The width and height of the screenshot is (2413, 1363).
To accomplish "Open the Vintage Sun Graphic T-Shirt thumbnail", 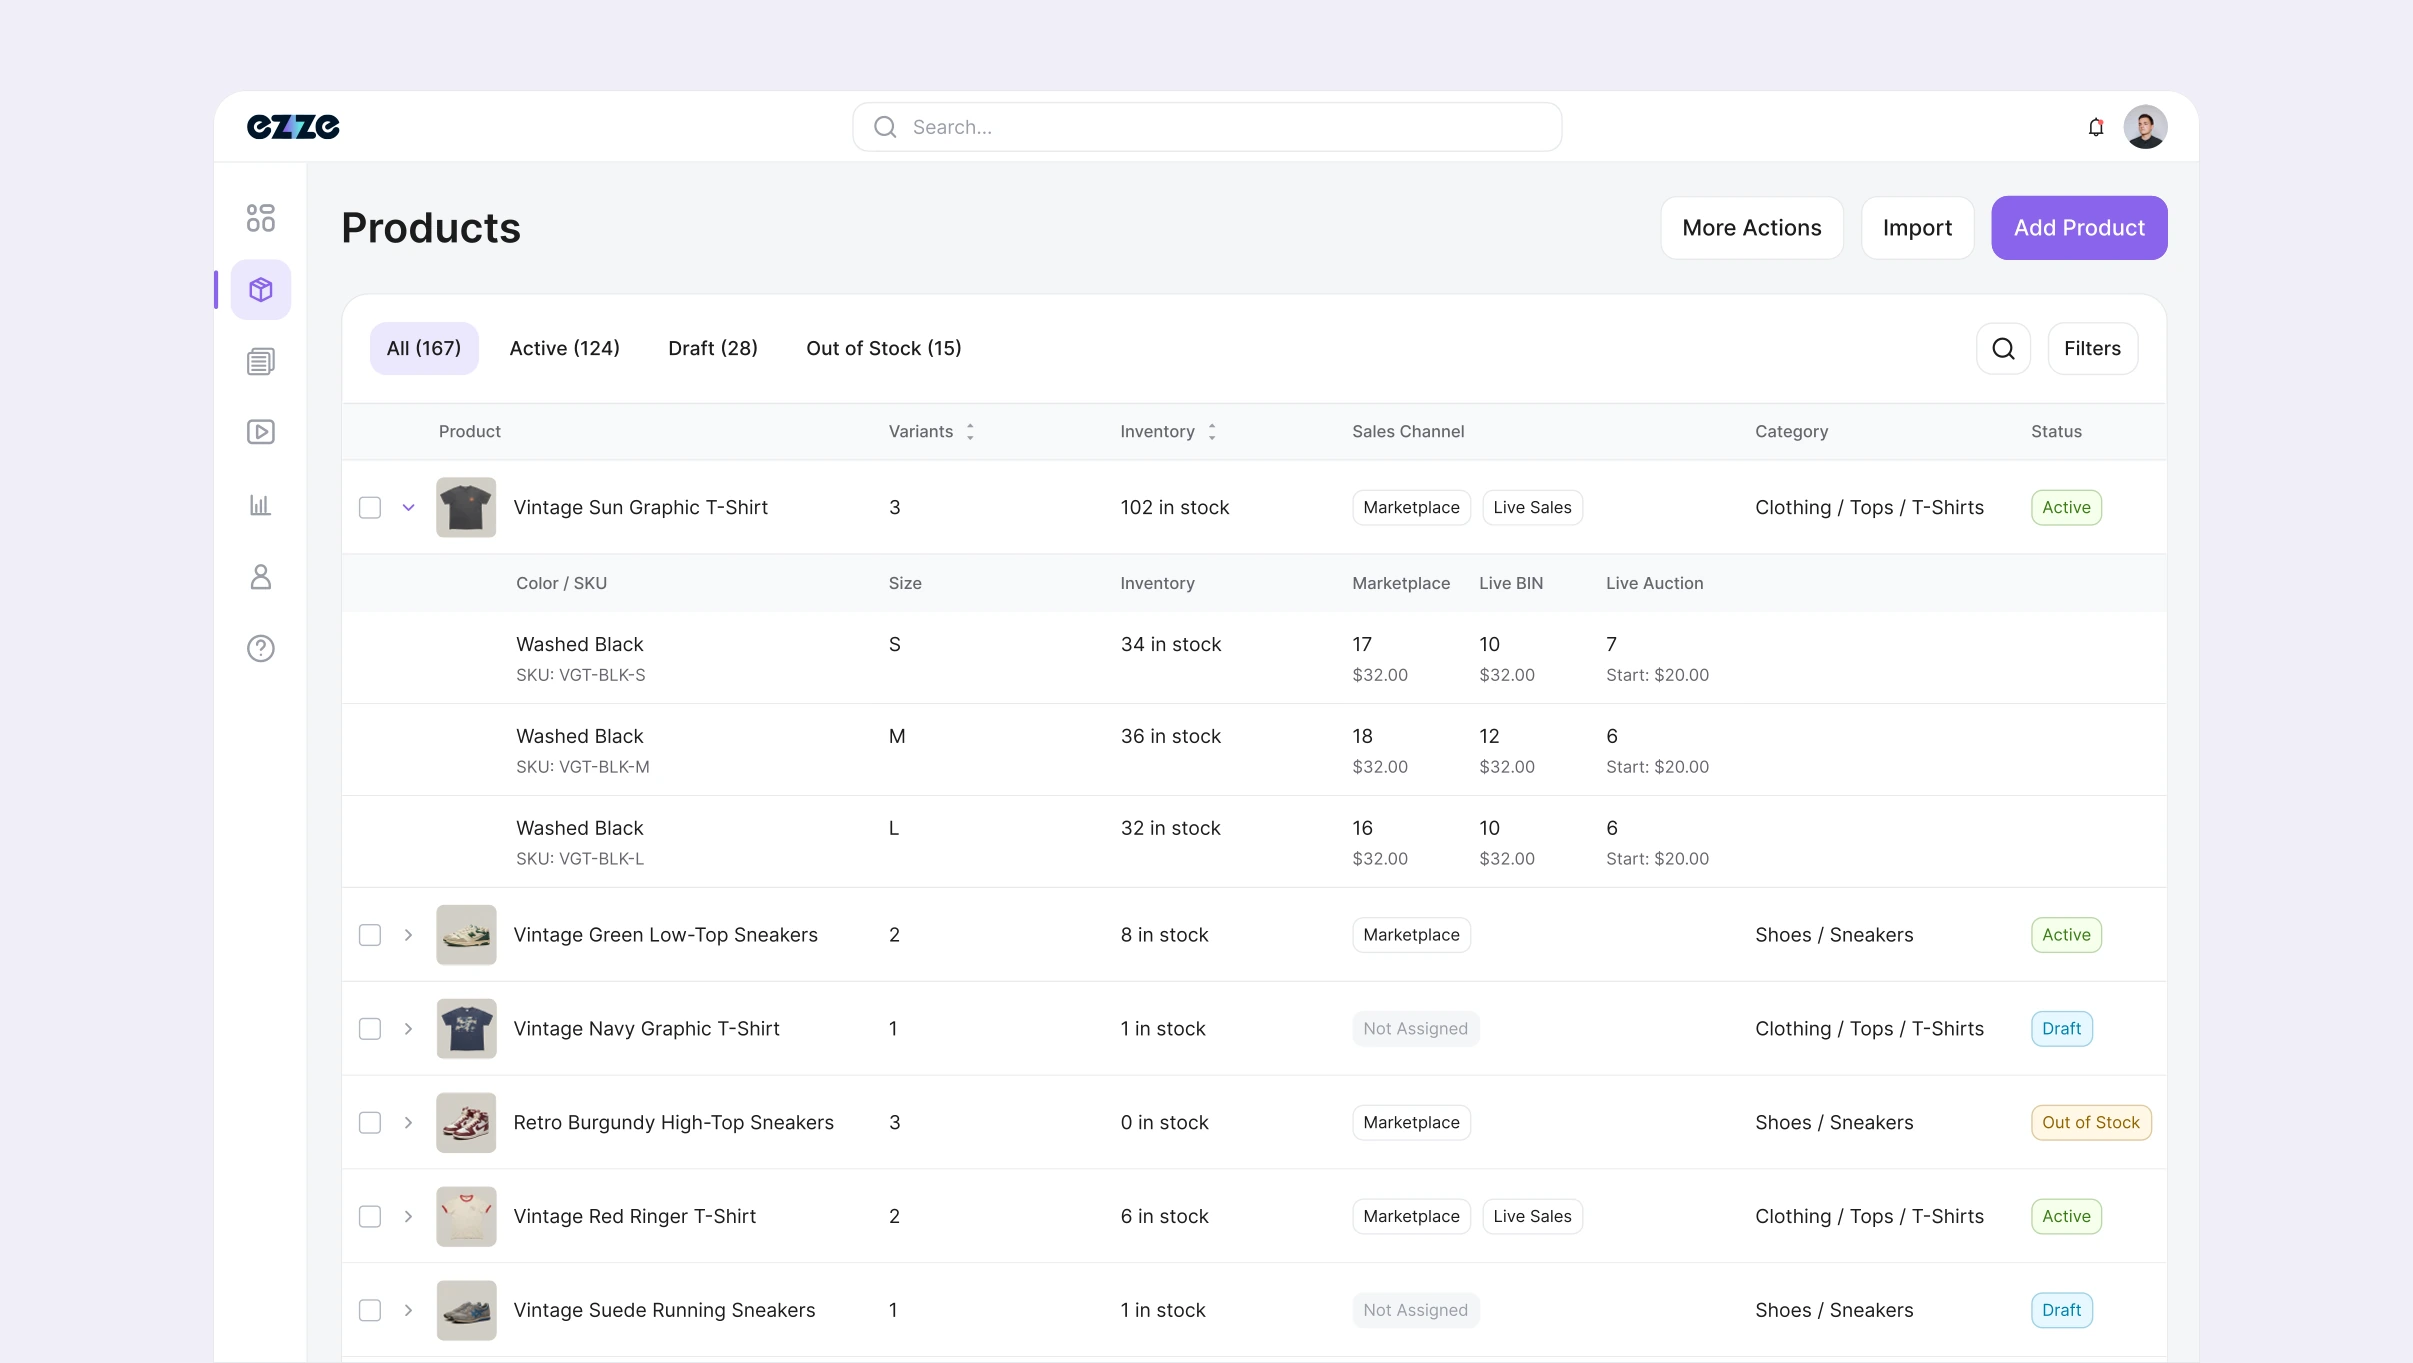I will click(466, 508).
